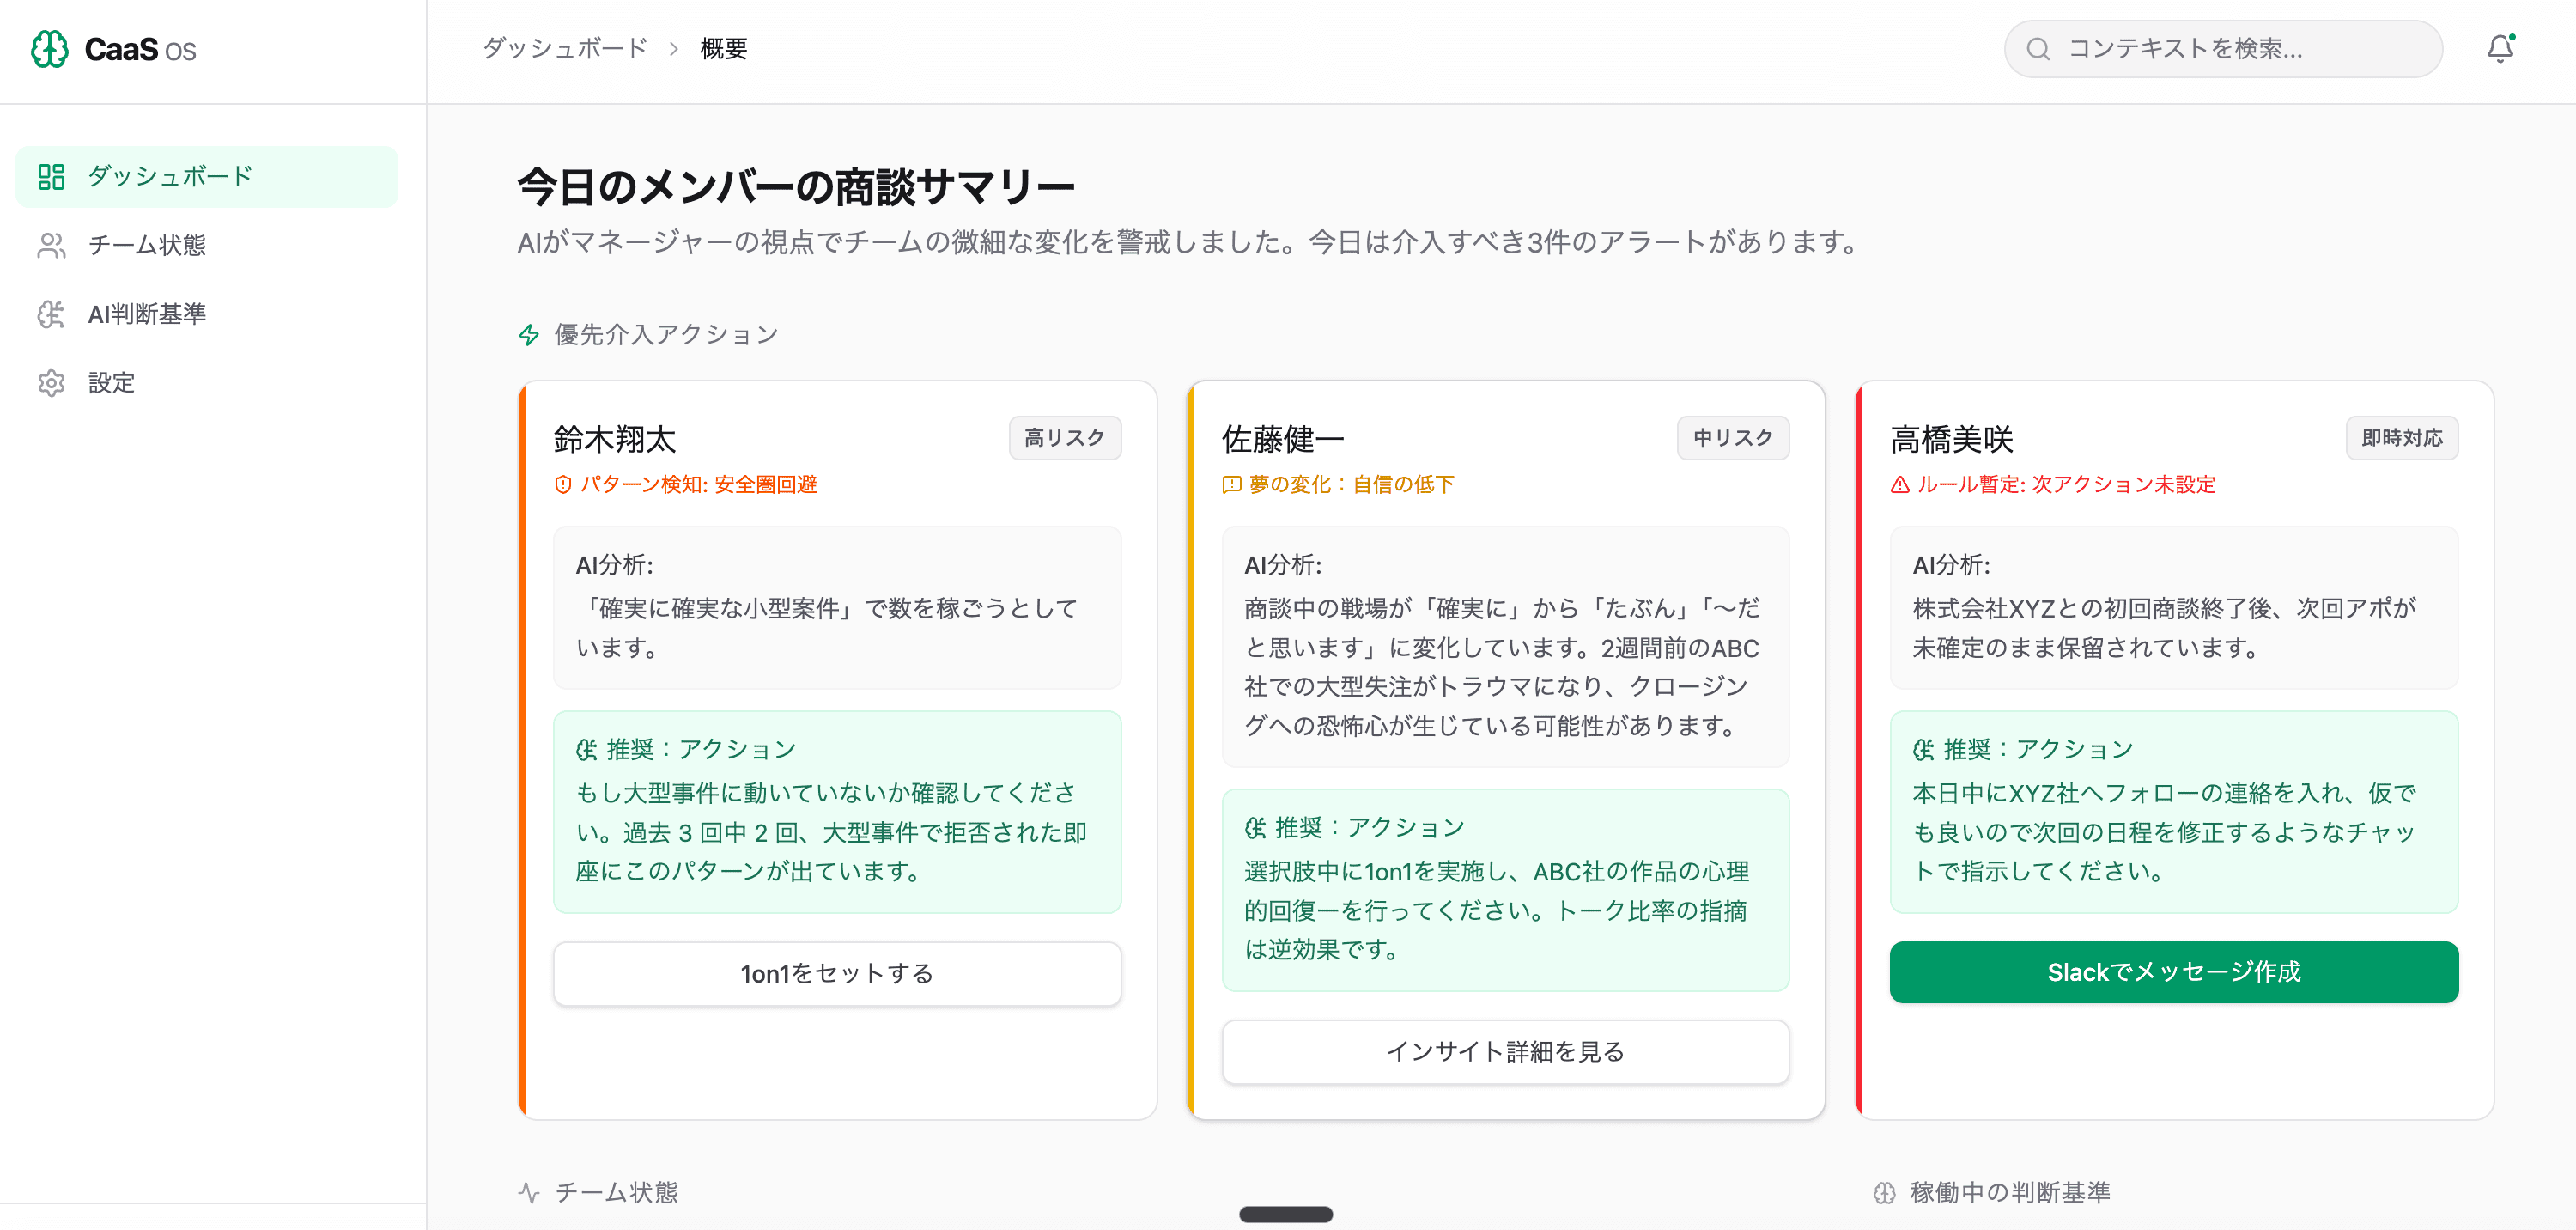Click the search magnifier icon
This screenshot has height=1230, width=2576.
2038,48
